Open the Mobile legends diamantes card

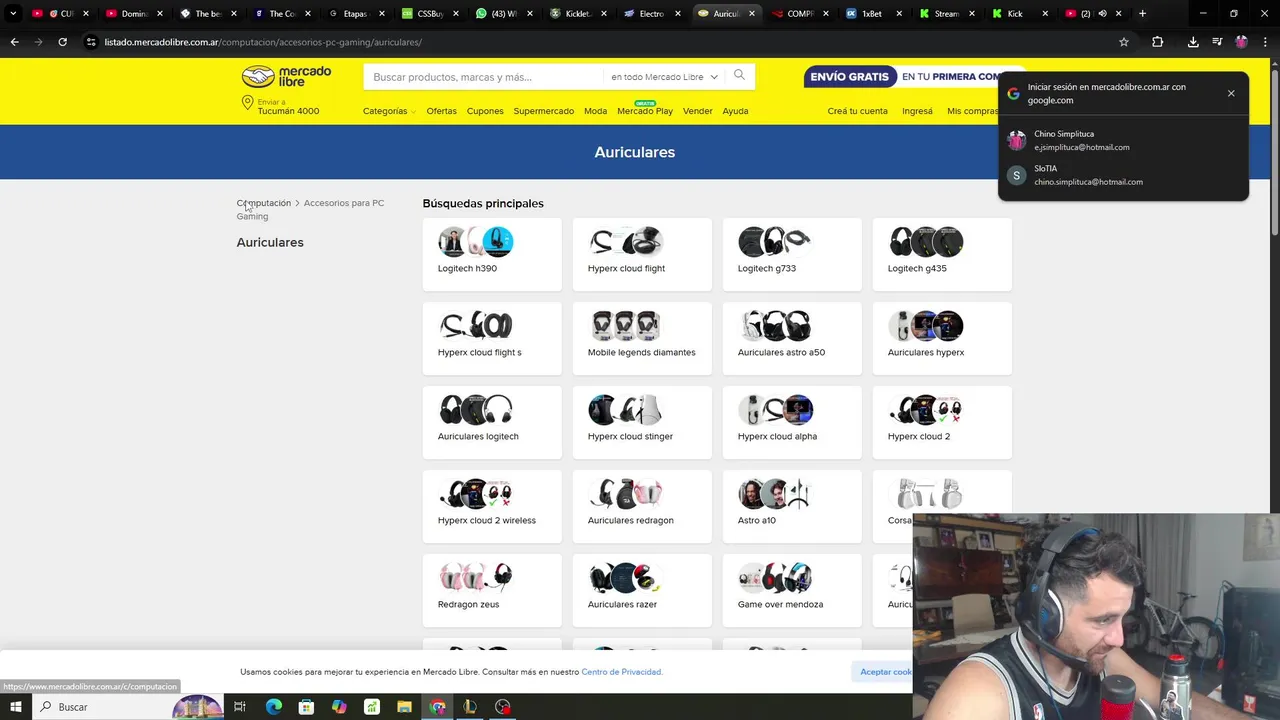pos(642,338)
